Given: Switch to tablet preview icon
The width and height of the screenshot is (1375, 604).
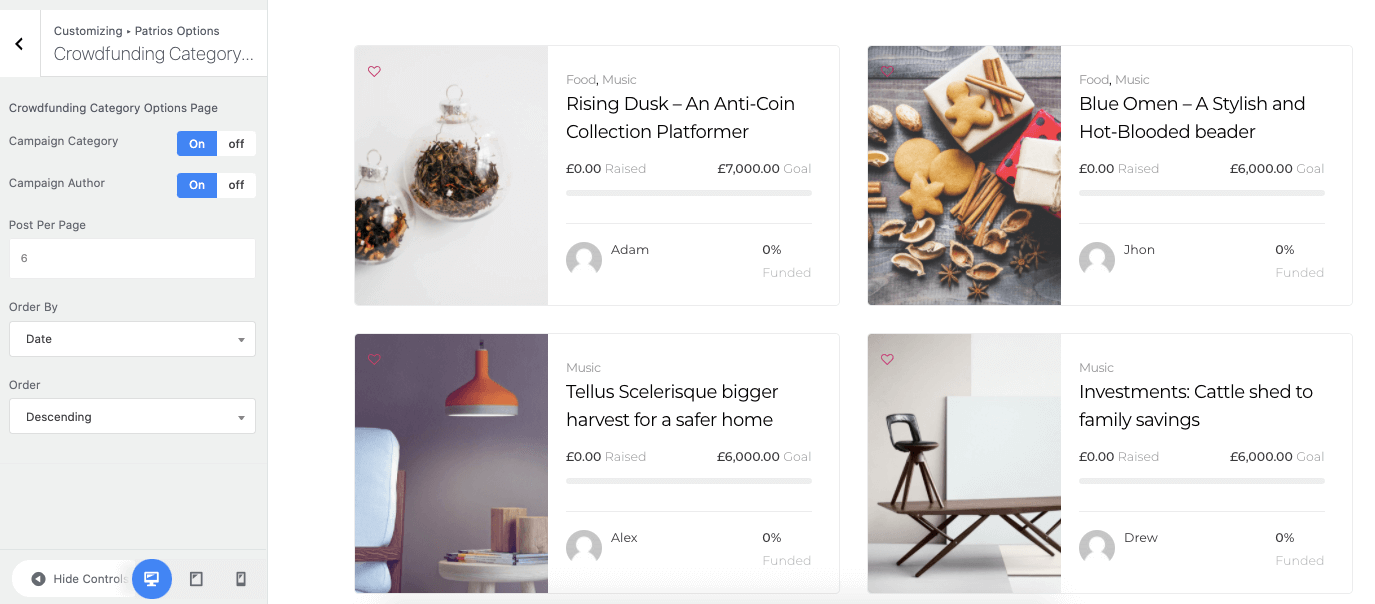Looking at the screenshot, I should 196,579.
